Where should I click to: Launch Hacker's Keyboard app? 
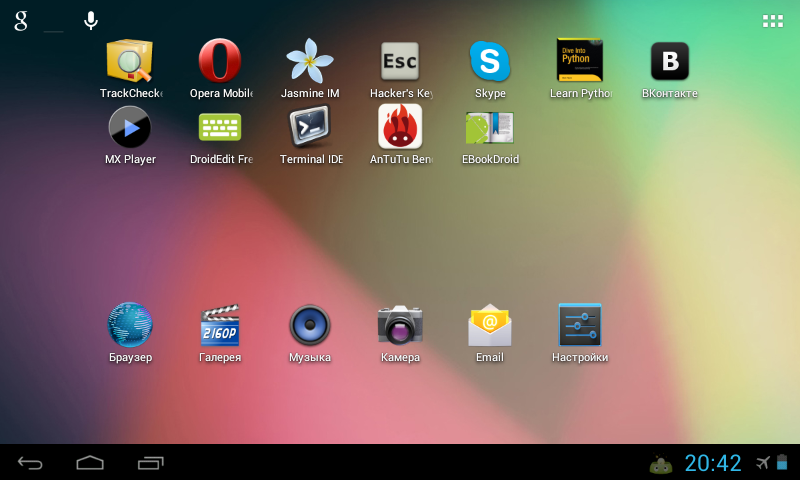point(400,61)
